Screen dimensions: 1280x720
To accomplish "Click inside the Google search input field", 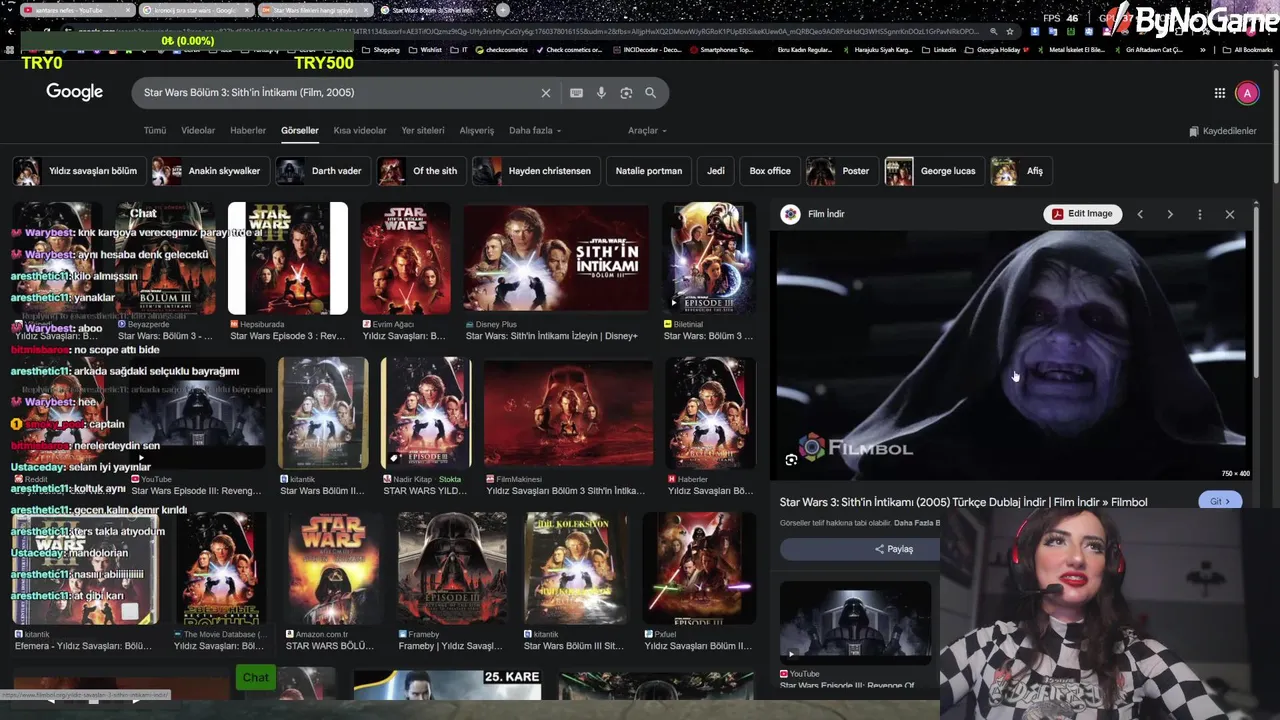I will click(340, 93).
